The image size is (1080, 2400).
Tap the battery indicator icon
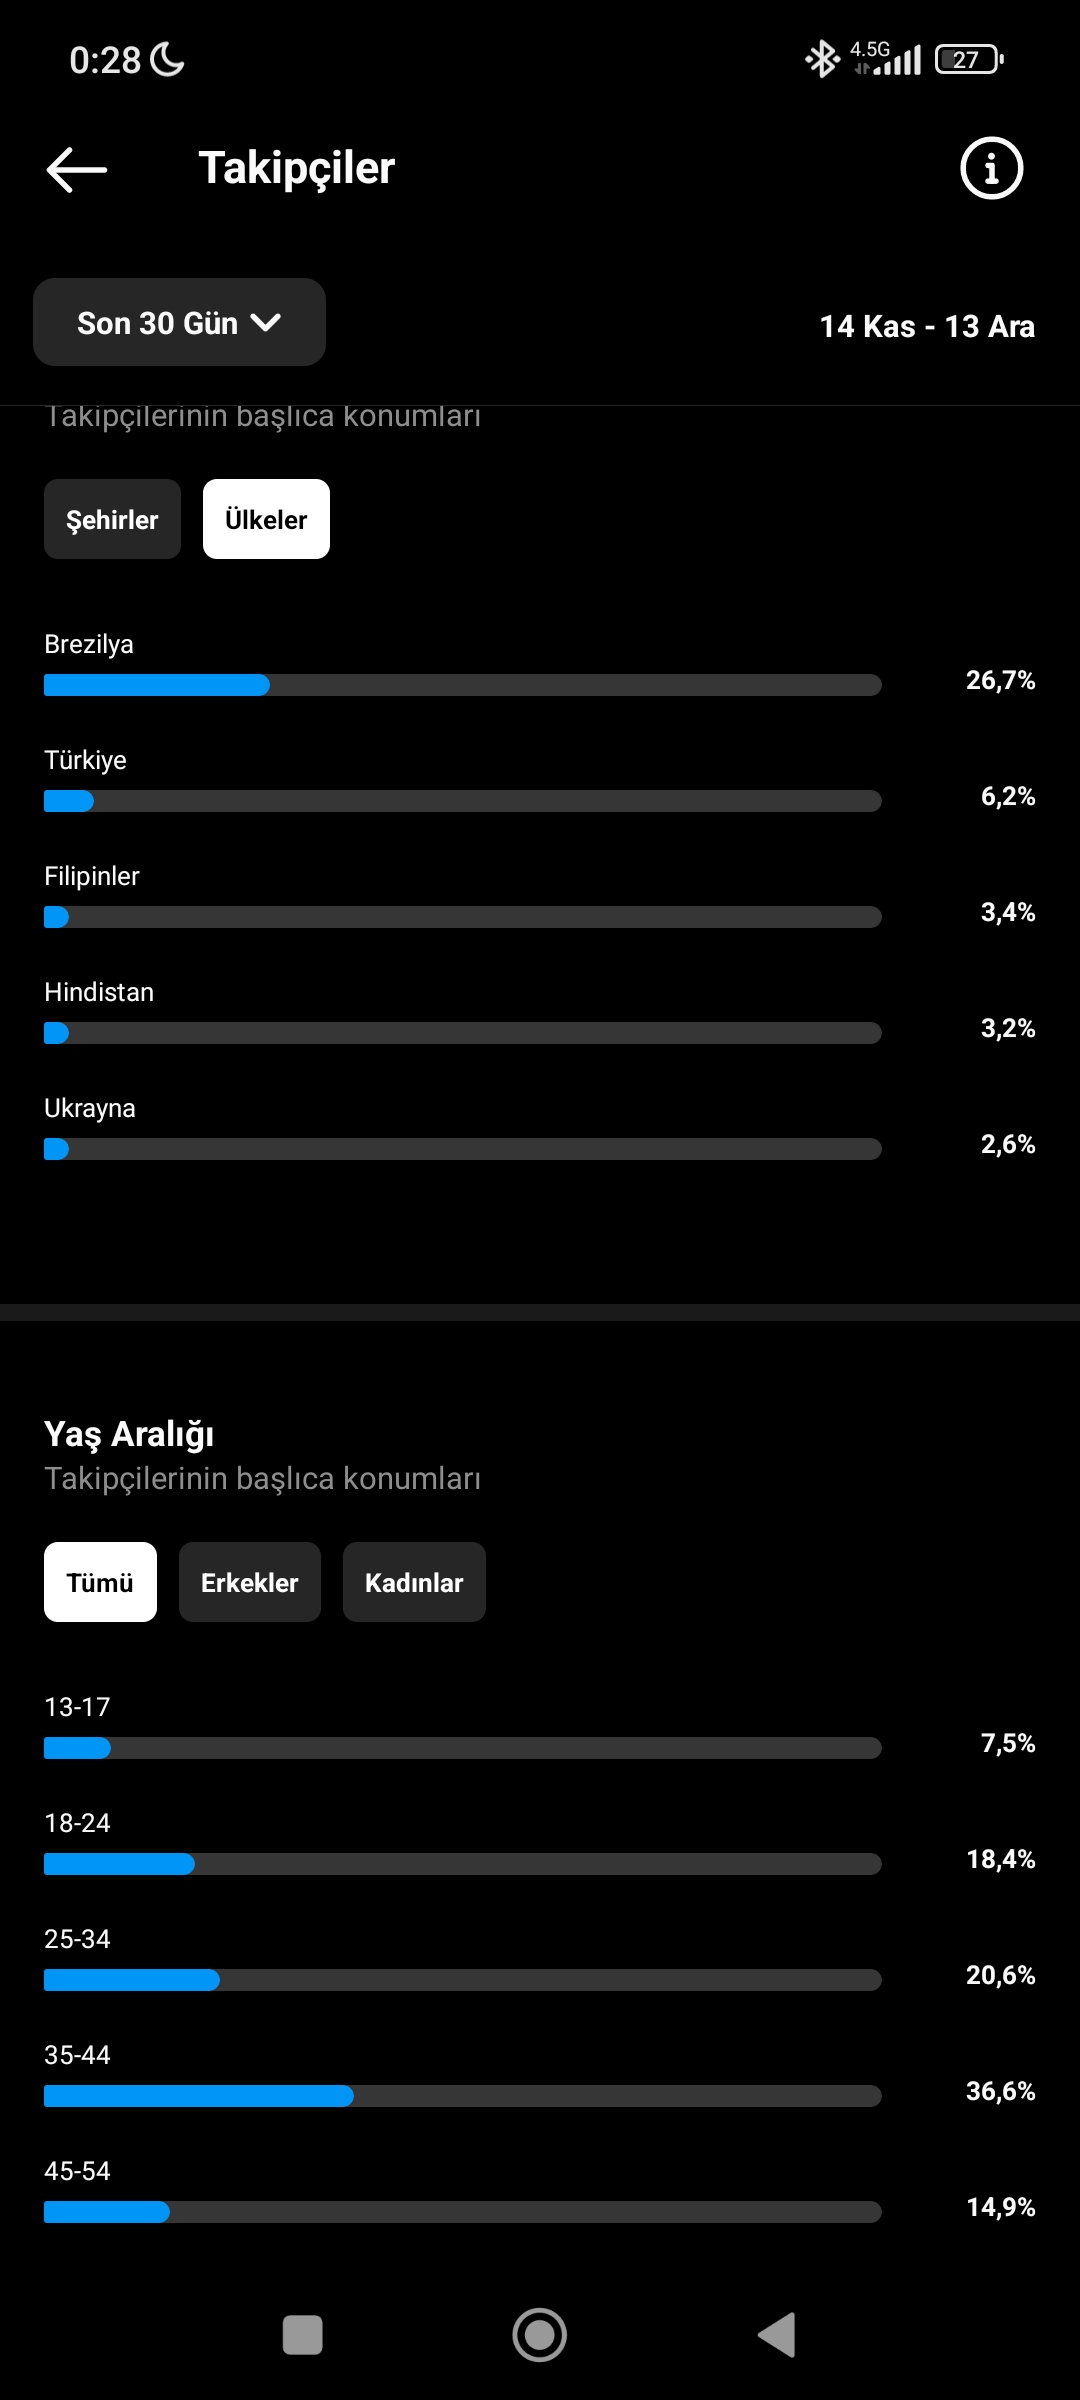(969, 59)
